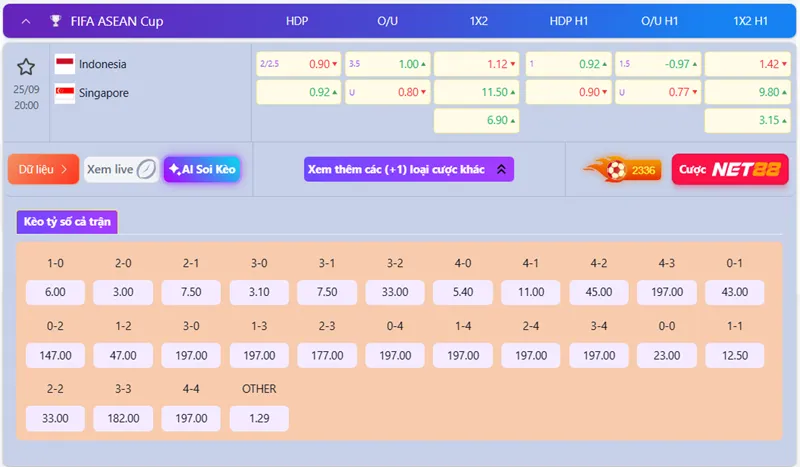Viewport: 800px width, 467px height.
Task: Pick Over 3.5 odds 1.00
Action: pyautogui.click(x=388, y=64)
